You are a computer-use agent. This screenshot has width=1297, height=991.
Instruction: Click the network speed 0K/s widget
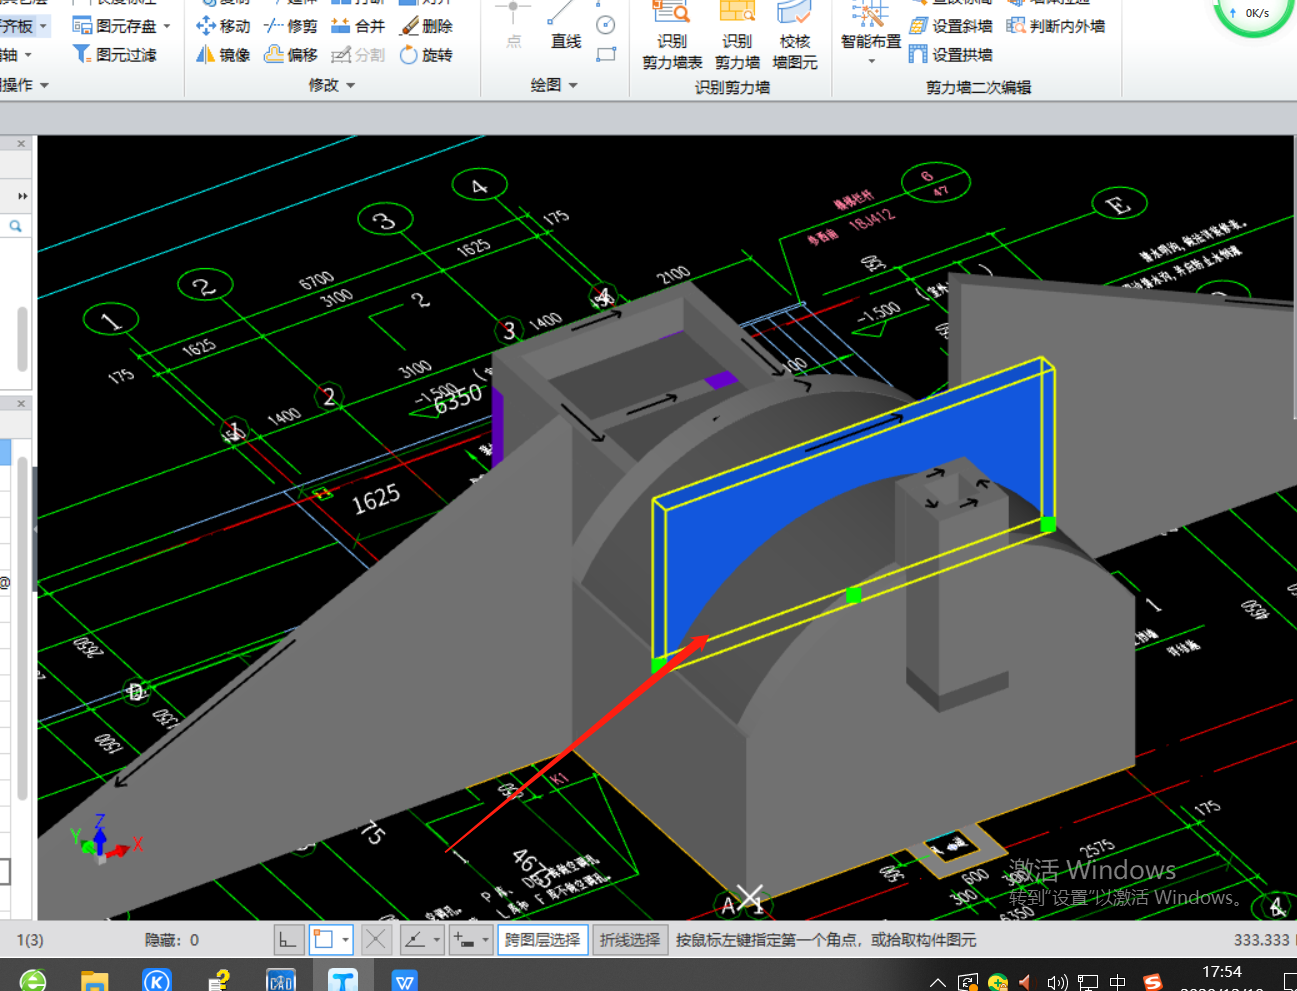(x=1255, y=14)
